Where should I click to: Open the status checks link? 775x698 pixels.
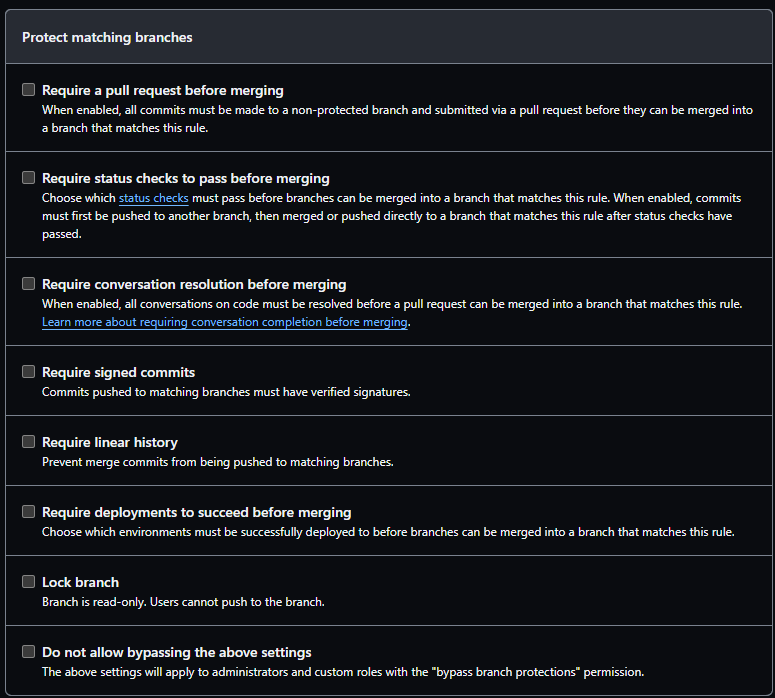coord(154,198)
